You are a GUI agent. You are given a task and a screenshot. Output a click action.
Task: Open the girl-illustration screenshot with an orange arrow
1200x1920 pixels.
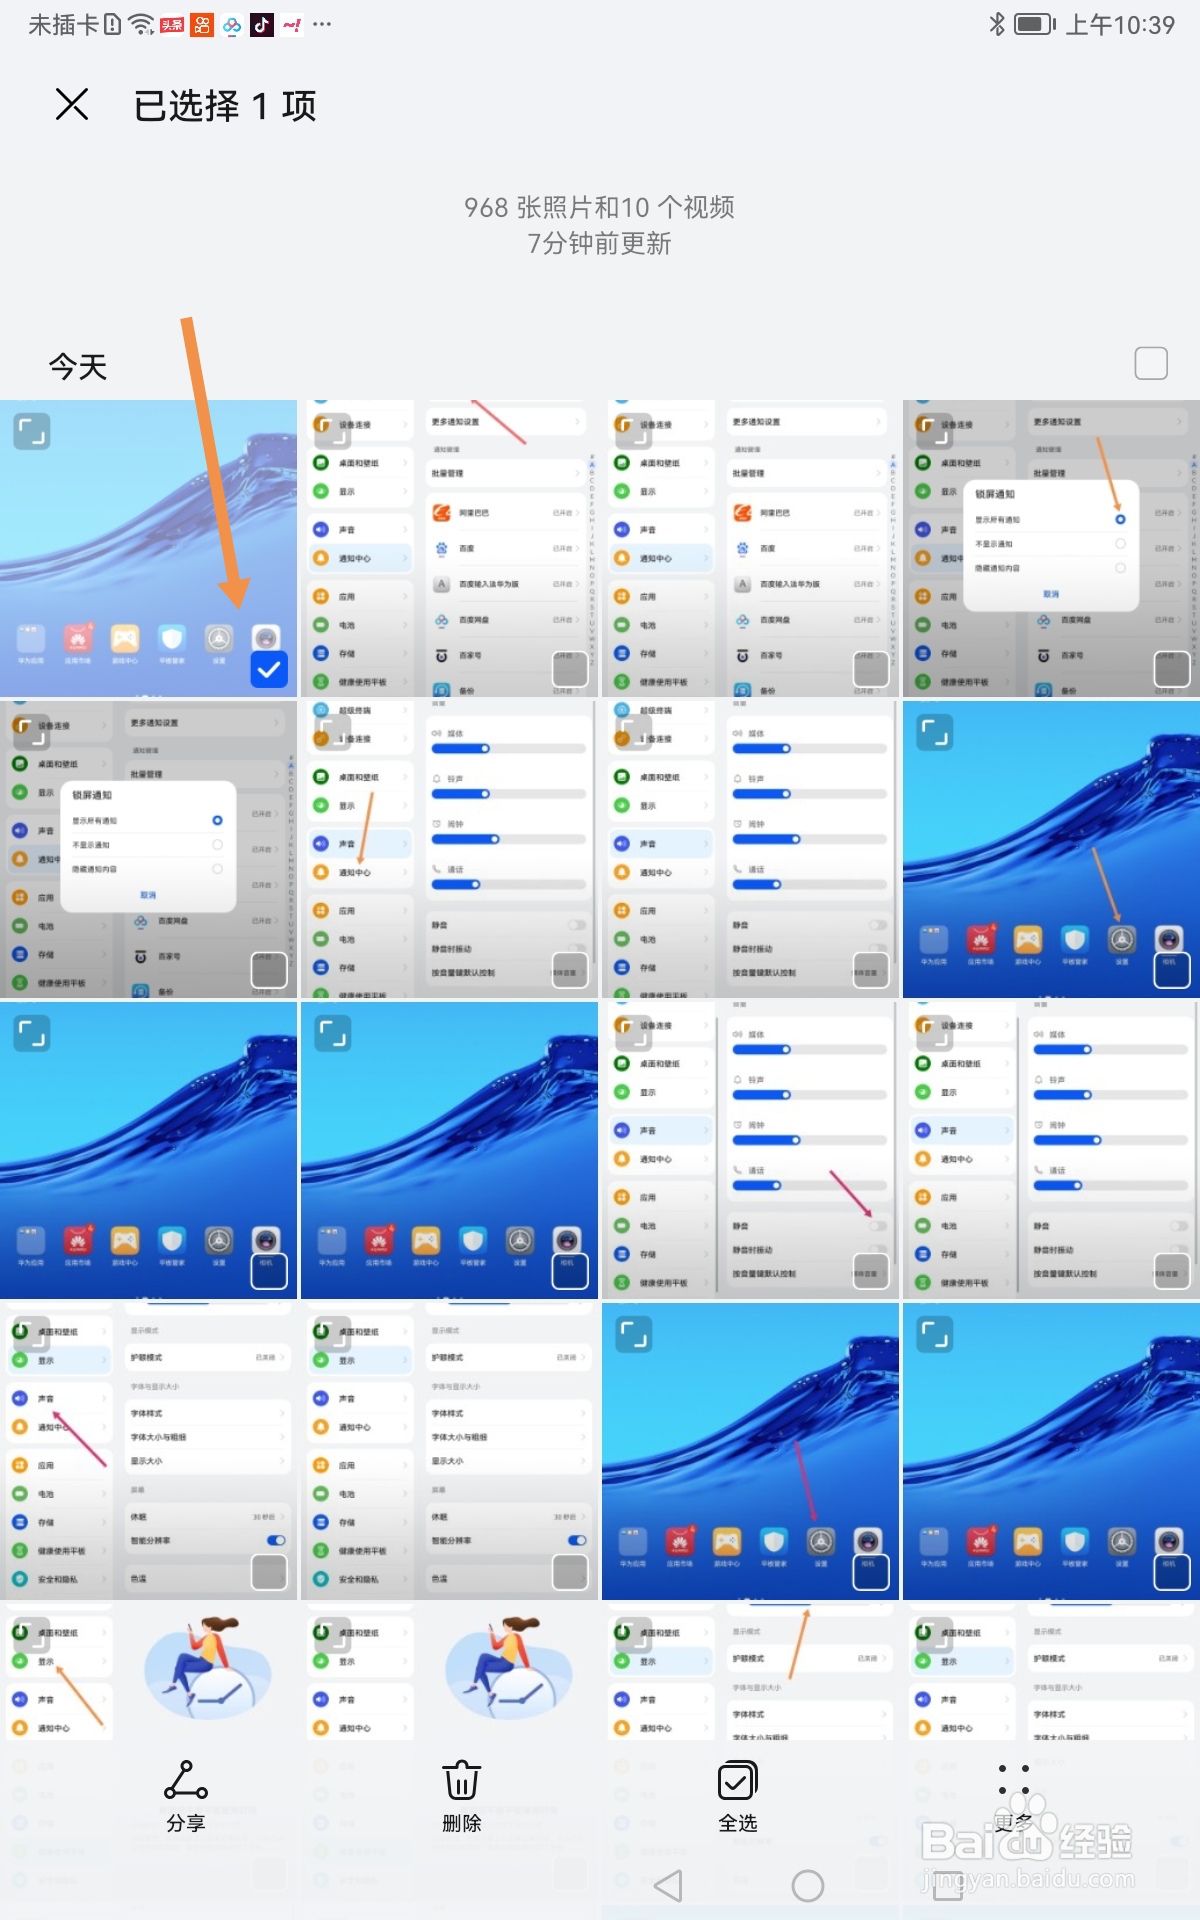pos(148,1672)
